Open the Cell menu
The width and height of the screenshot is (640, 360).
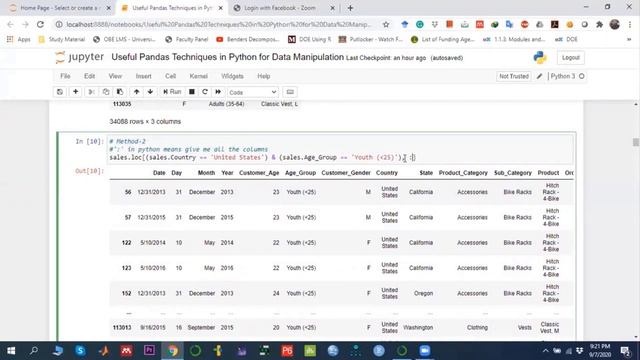(170, 76)
